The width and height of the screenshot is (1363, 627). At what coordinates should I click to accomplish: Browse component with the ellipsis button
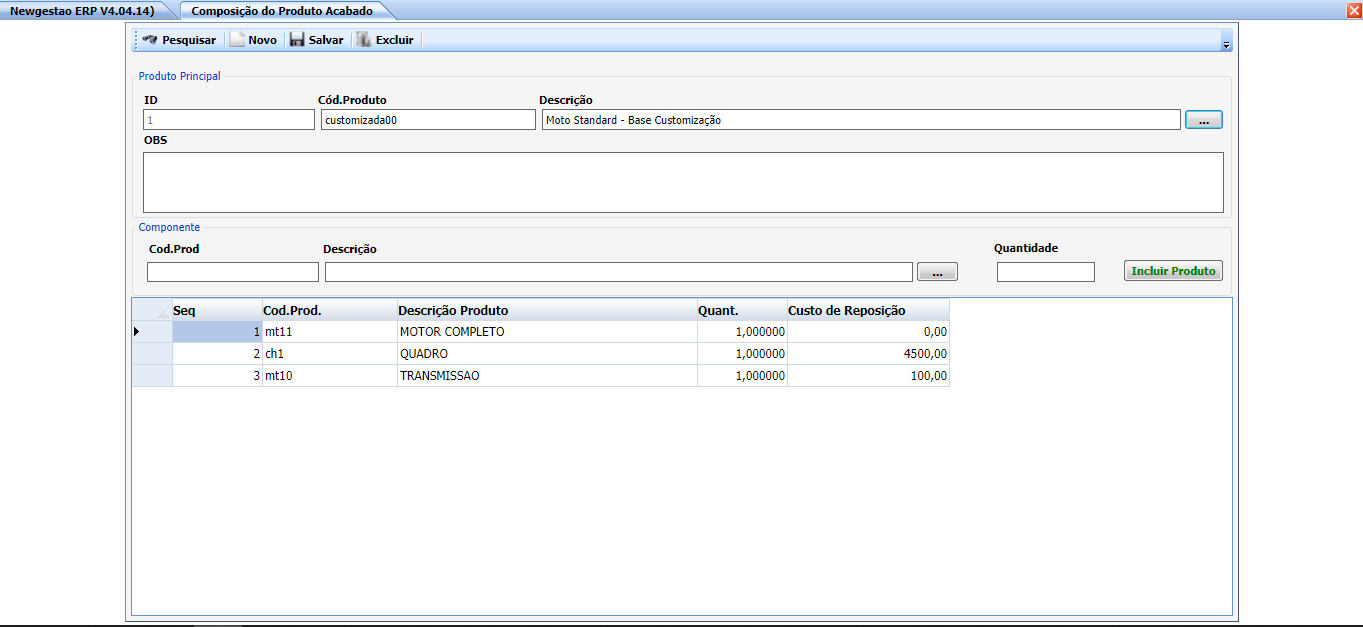(937, 272)
